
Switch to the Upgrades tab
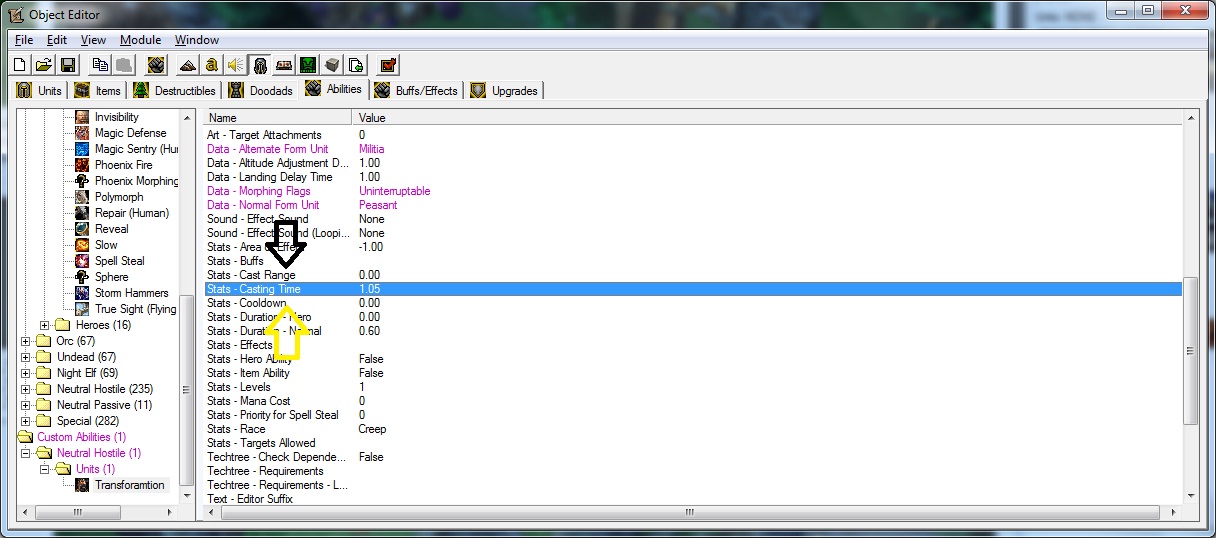coord(504,90)
